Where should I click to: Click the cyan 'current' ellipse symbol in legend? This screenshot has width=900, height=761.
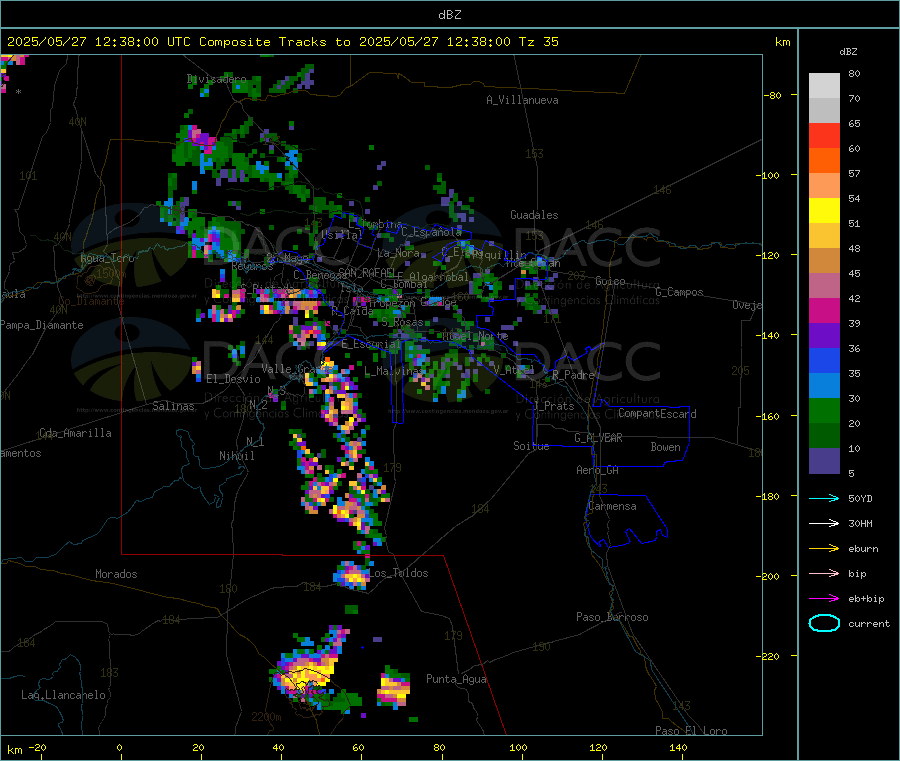[824, 623]
